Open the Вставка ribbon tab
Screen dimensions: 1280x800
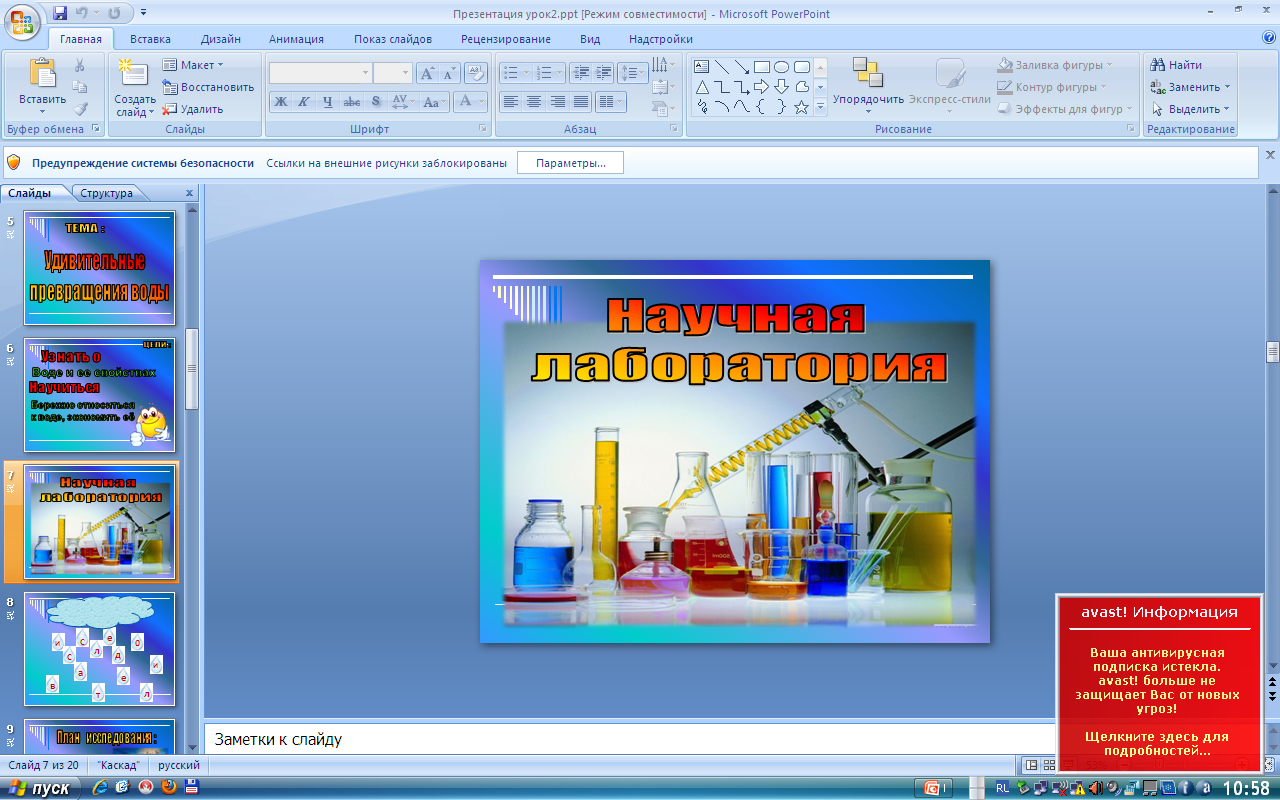pos(150,39)
